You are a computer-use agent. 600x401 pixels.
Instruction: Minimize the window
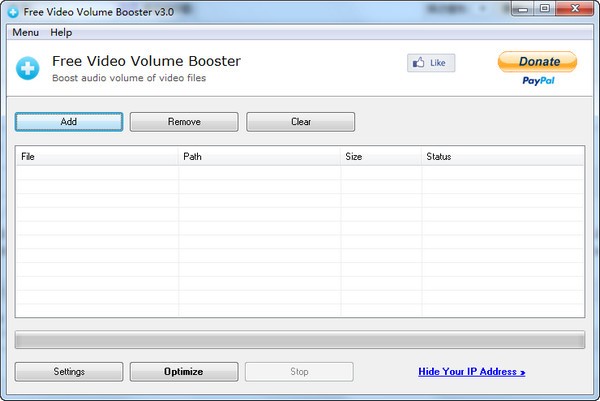[523, 8]
